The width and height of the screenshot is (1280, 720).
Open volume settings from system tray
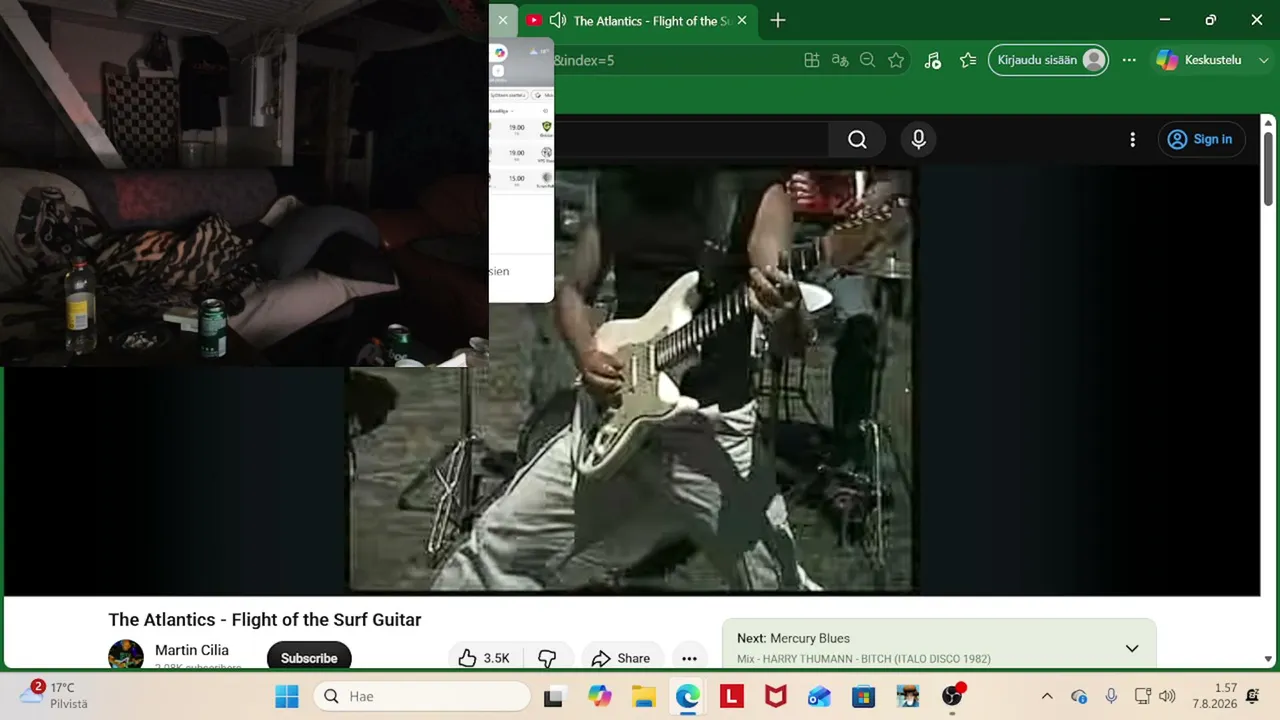coord(1167,696)
